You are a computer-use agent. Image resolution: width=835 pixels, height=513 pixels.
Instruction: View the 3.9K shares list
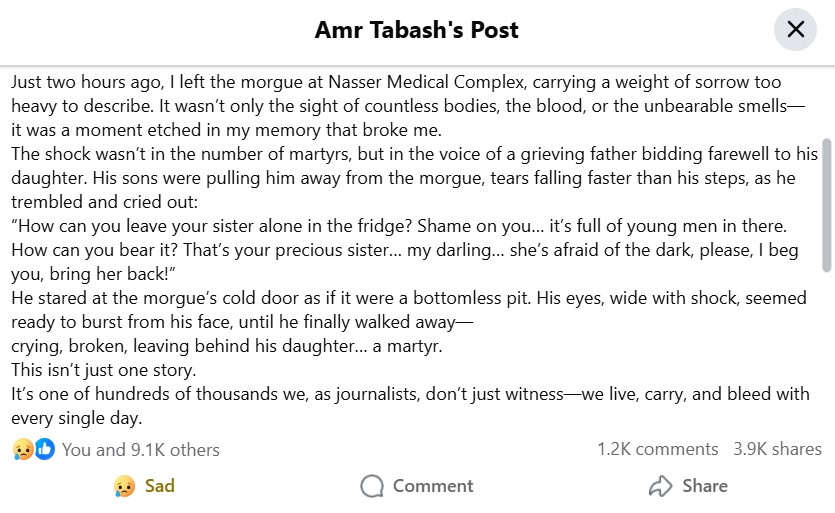click(x=777, y=449)
